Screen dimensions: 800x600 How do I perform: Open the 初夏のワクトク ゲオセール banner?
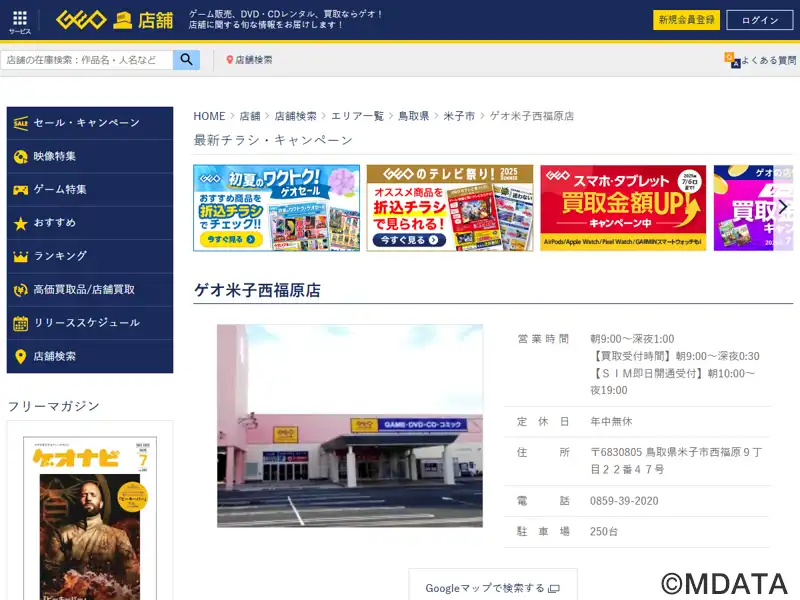(277, 208)
